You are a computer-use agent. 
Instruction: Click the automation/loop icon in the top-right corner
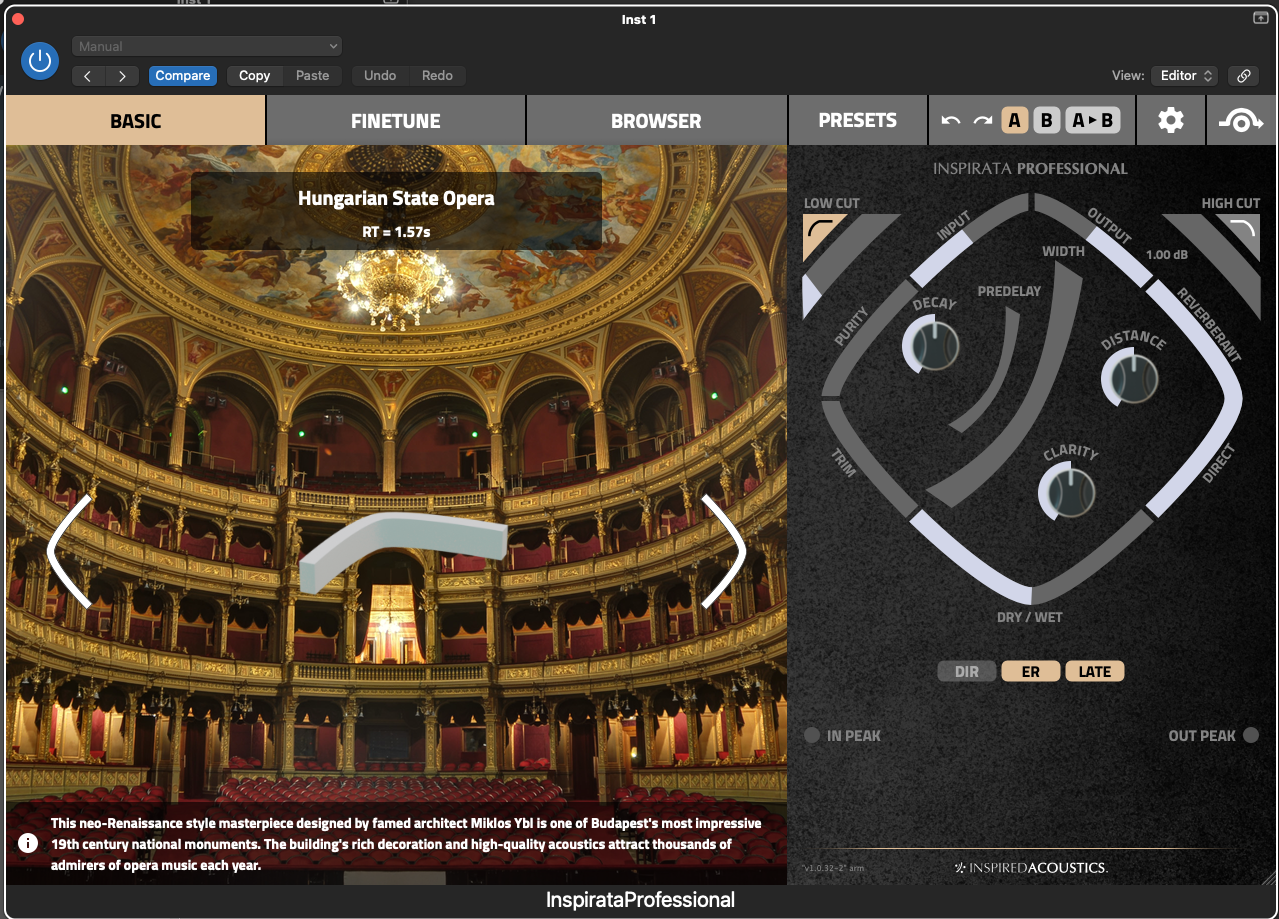[1240, 120]
